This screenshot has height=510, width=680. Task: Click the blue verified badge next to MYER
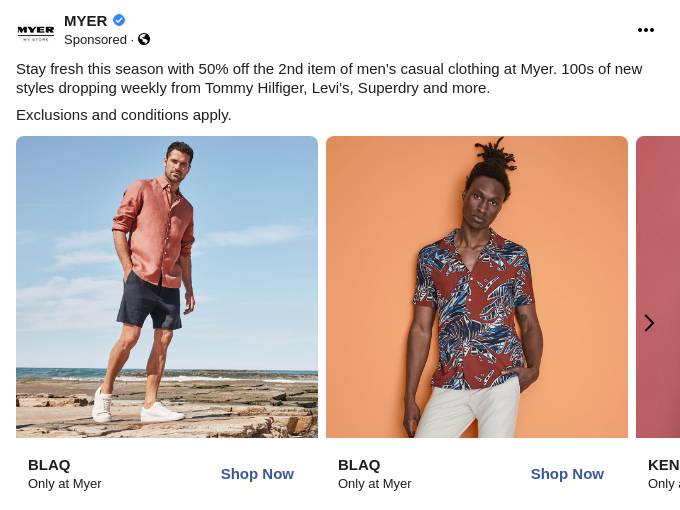tap(119, 20)
